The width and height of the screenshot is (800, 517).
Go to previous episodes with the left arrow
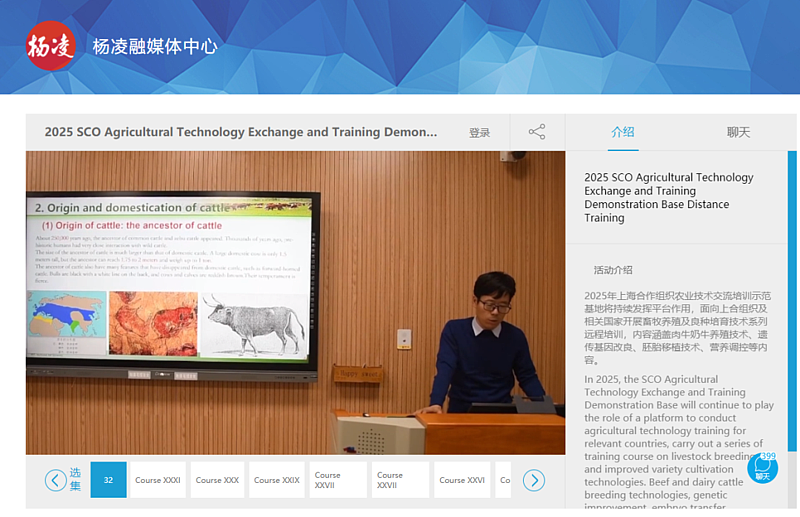56,480
